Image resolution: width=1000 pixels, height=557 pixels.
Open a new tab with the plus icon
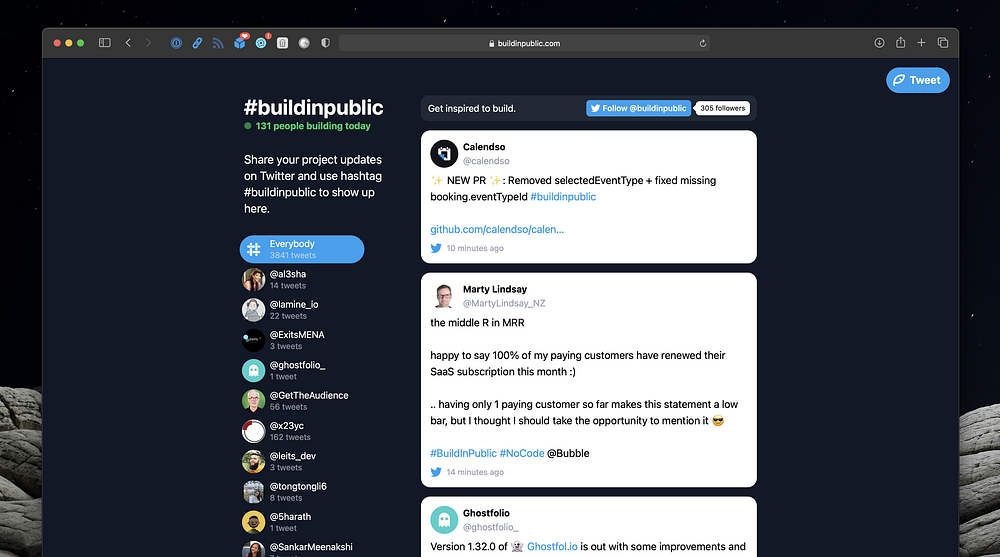tap(922, 43)
